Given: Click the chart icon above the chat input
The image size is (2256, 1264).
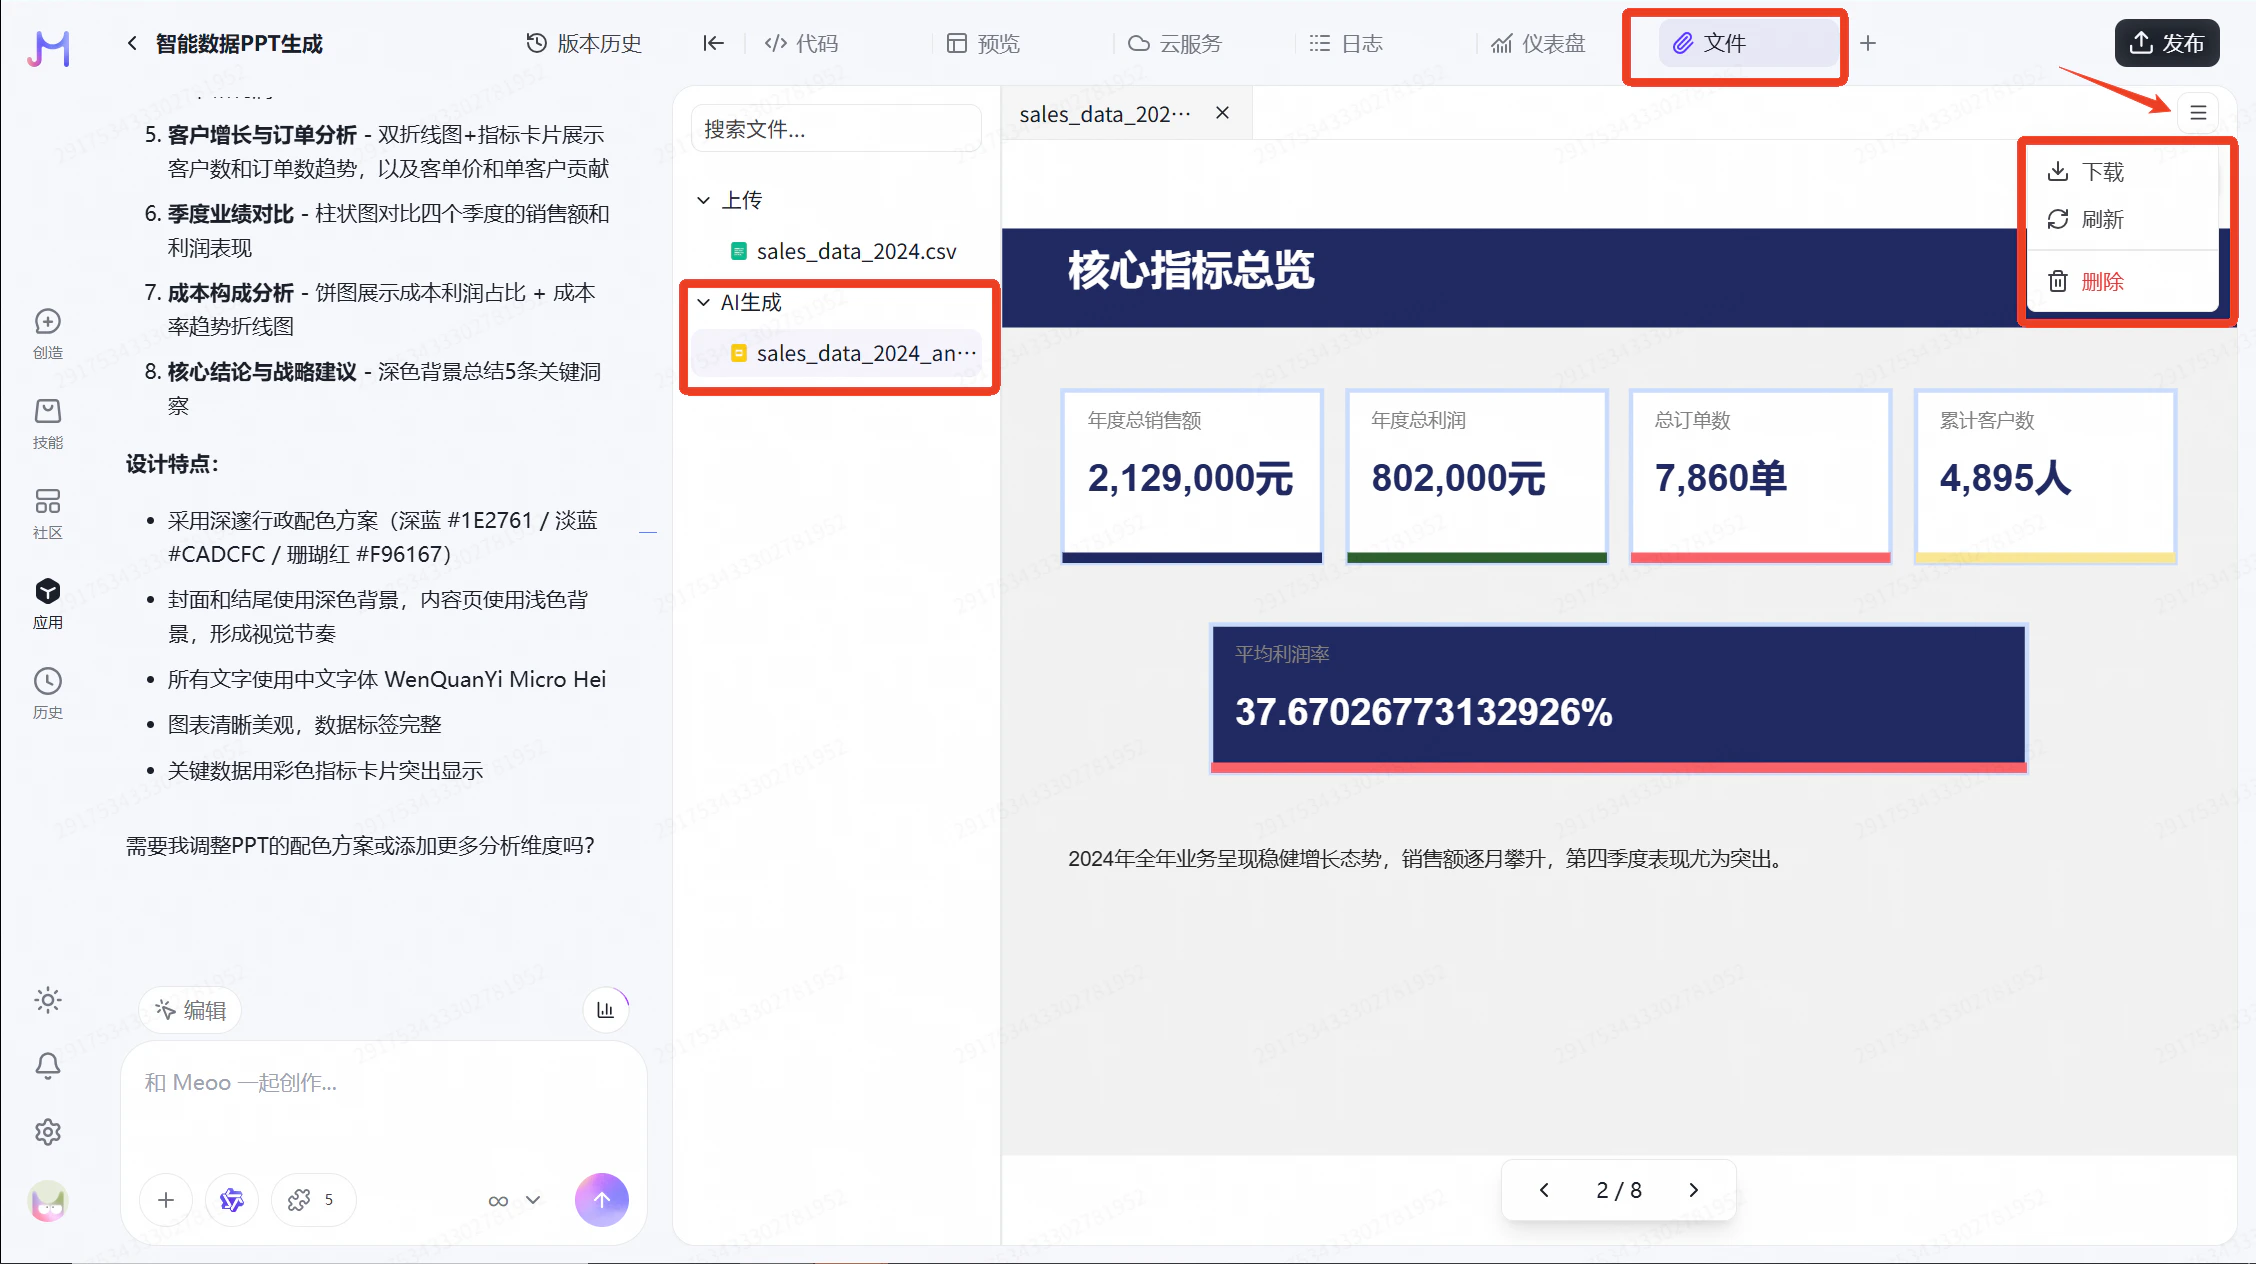Looking at the screenshot, I should click(605, 1010).
